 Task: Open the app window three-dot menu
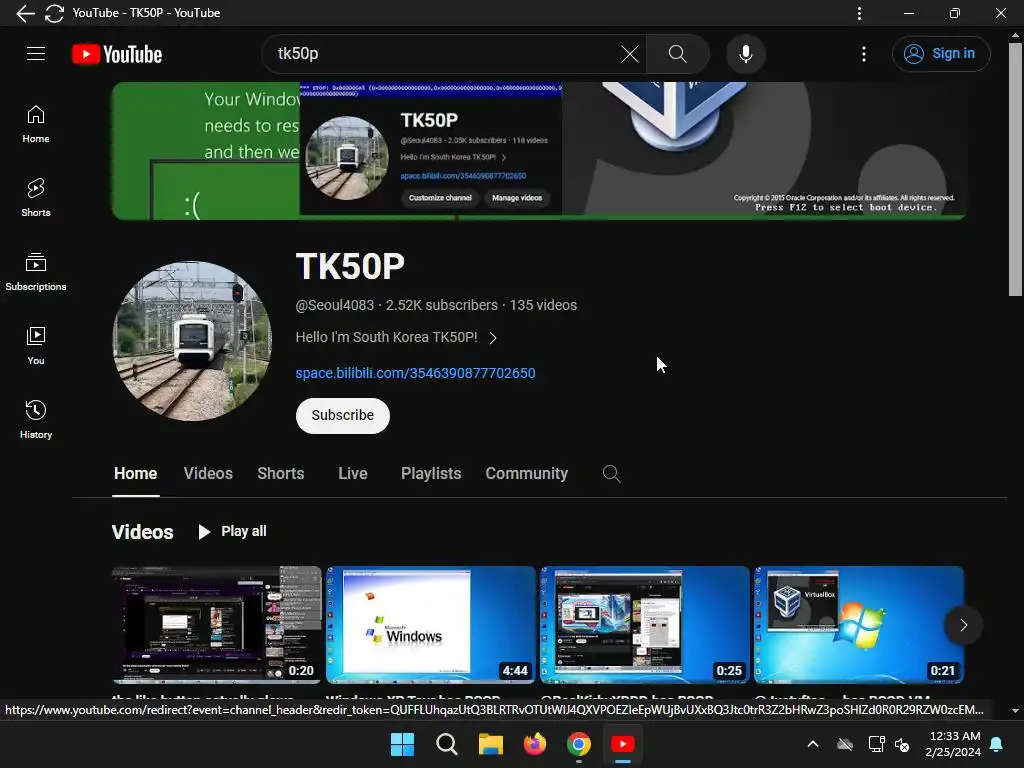[x=859, y=13]
